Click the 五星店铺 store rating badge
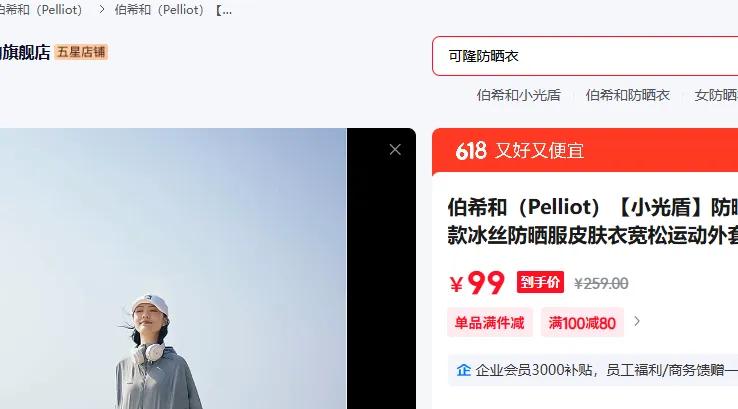The width and height of the screenshot is (738, 409). [x=81, y=52]
